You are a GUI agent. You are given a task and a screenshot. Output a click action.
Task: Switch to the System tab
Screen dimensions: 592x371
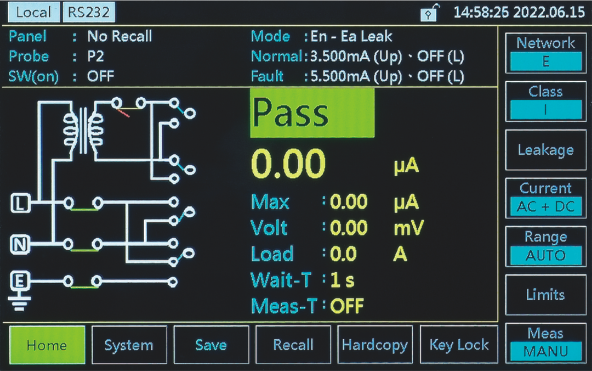(129, 345)
